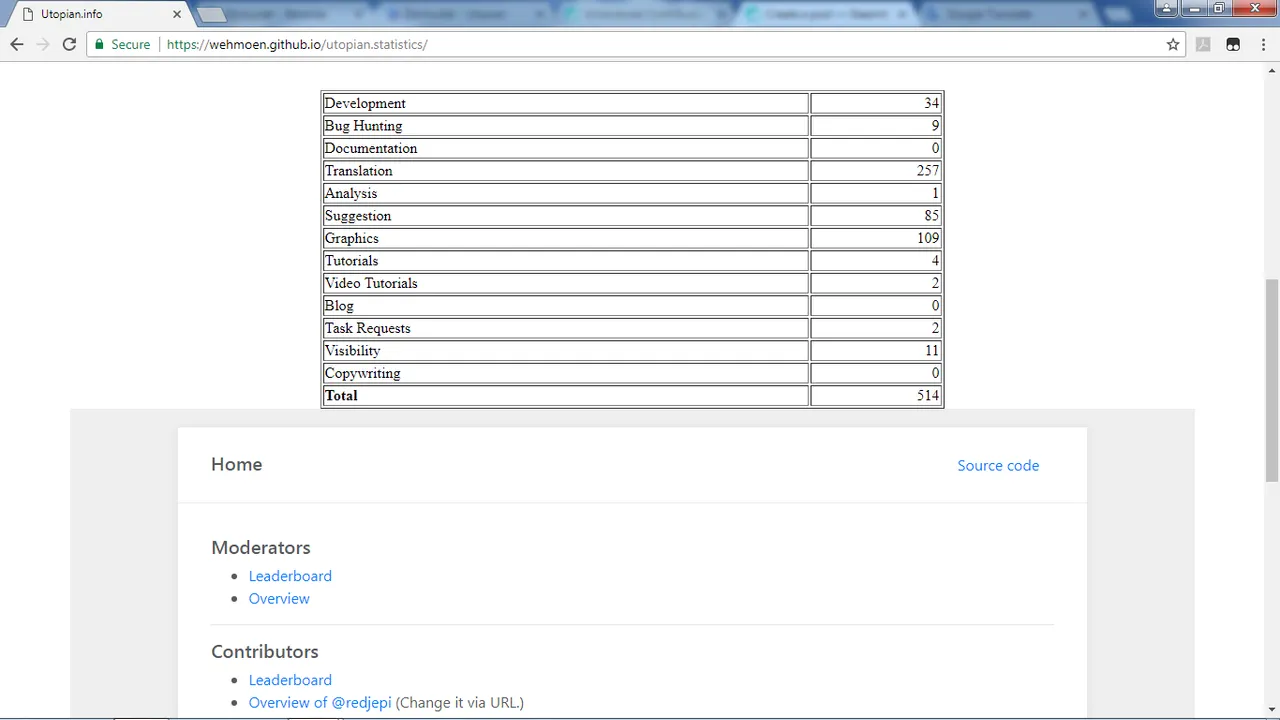Select the Analysis row label
Image resolution: width=1280 pixels, height=720 pixels.
tap(351, 193)
